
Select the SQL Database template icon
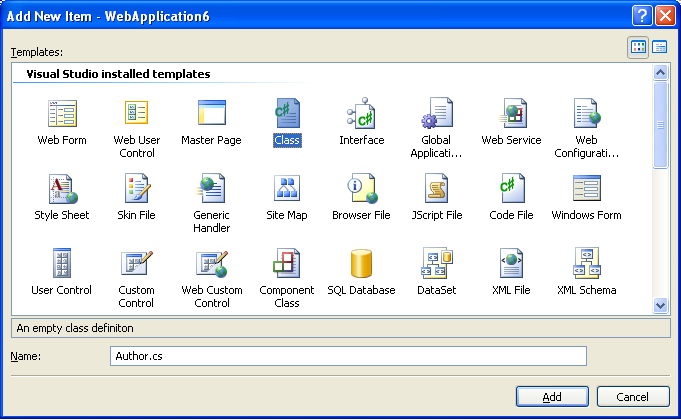pos(361,263)
